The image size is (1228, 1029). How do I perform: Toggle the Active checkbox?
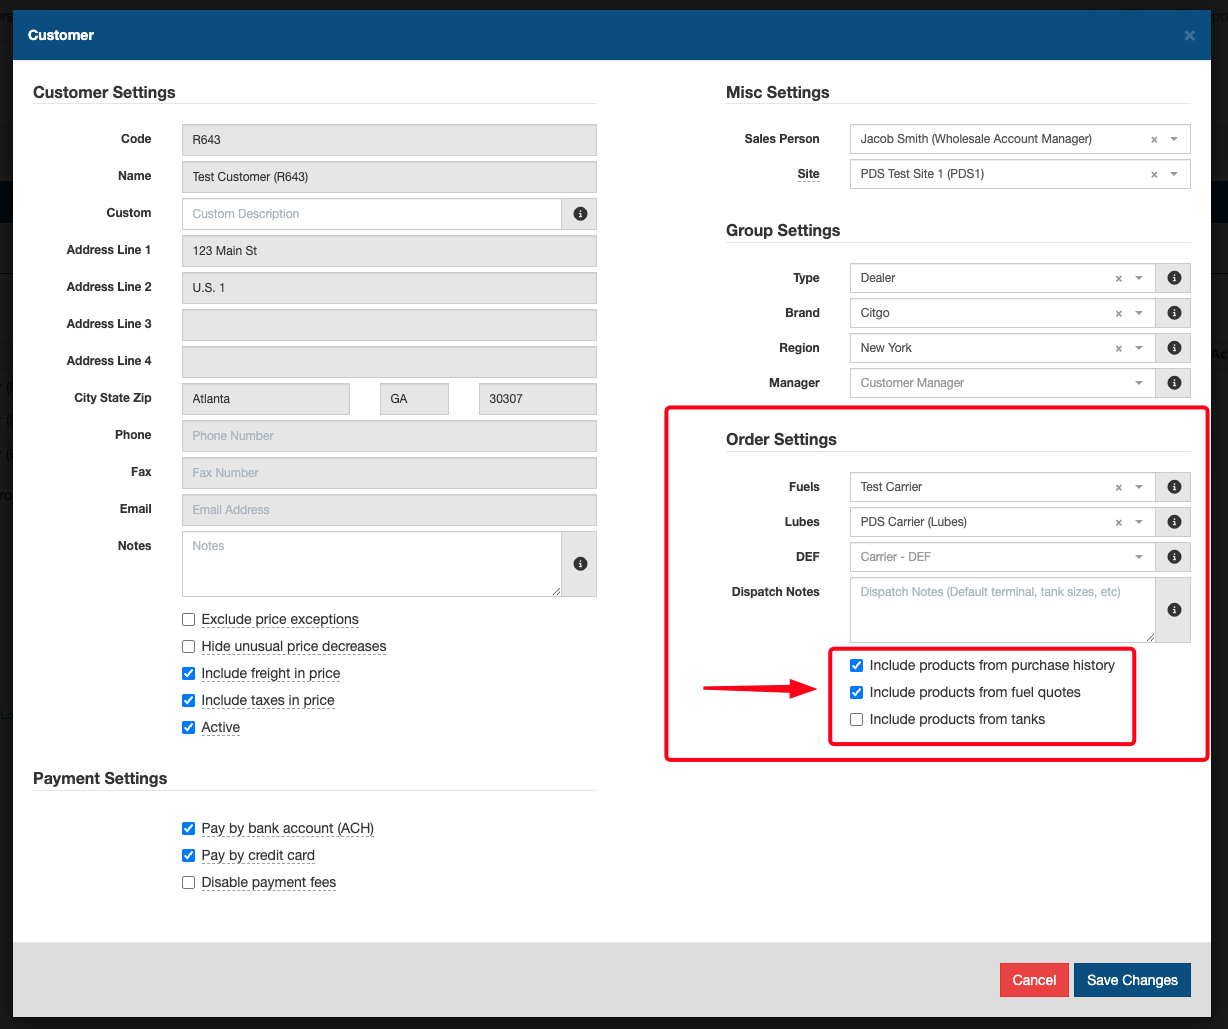(188, 728)
